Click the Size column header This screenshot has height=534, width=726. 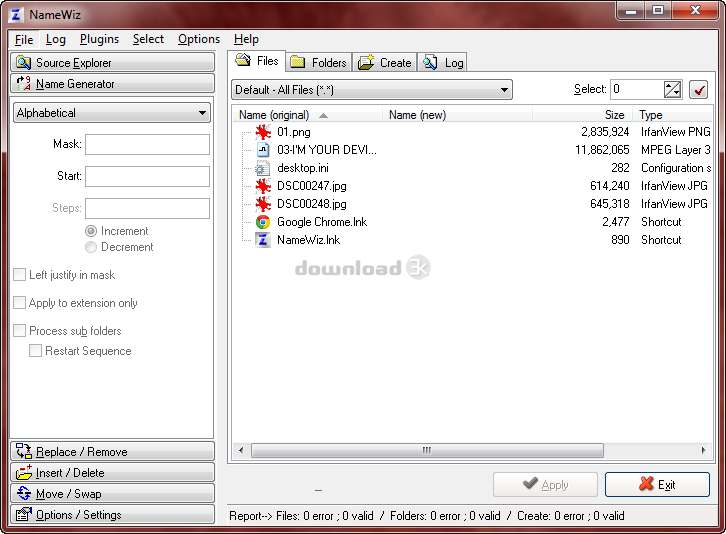click(582, 115)
